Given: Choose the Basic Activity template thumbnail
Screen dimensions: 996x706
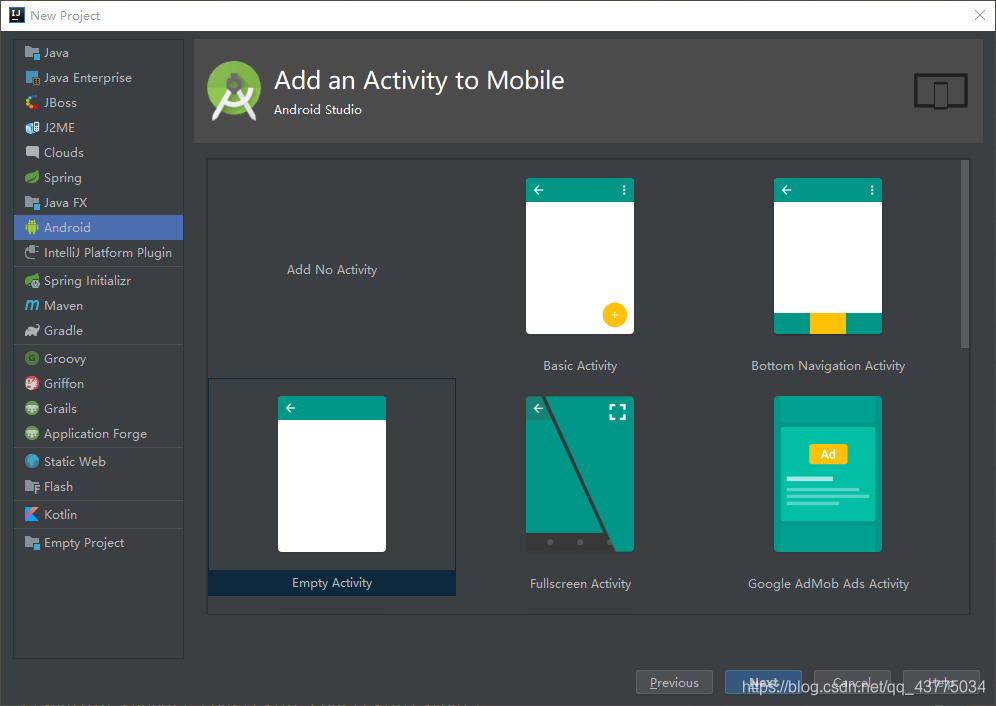Looking at the screenshot, I should coord(580,256).
